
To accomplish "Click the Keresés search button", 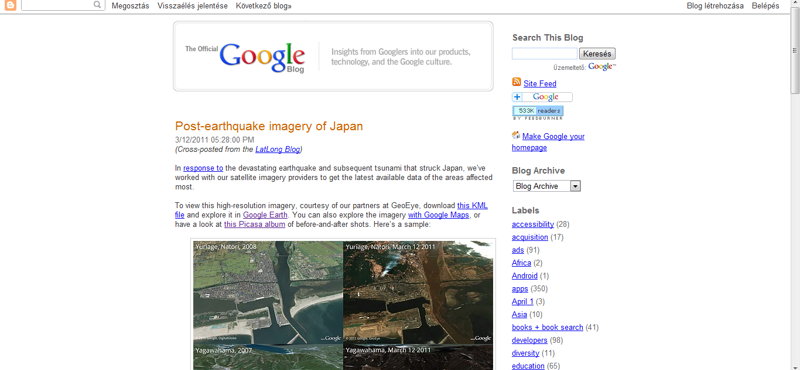I will pos(597,54).
